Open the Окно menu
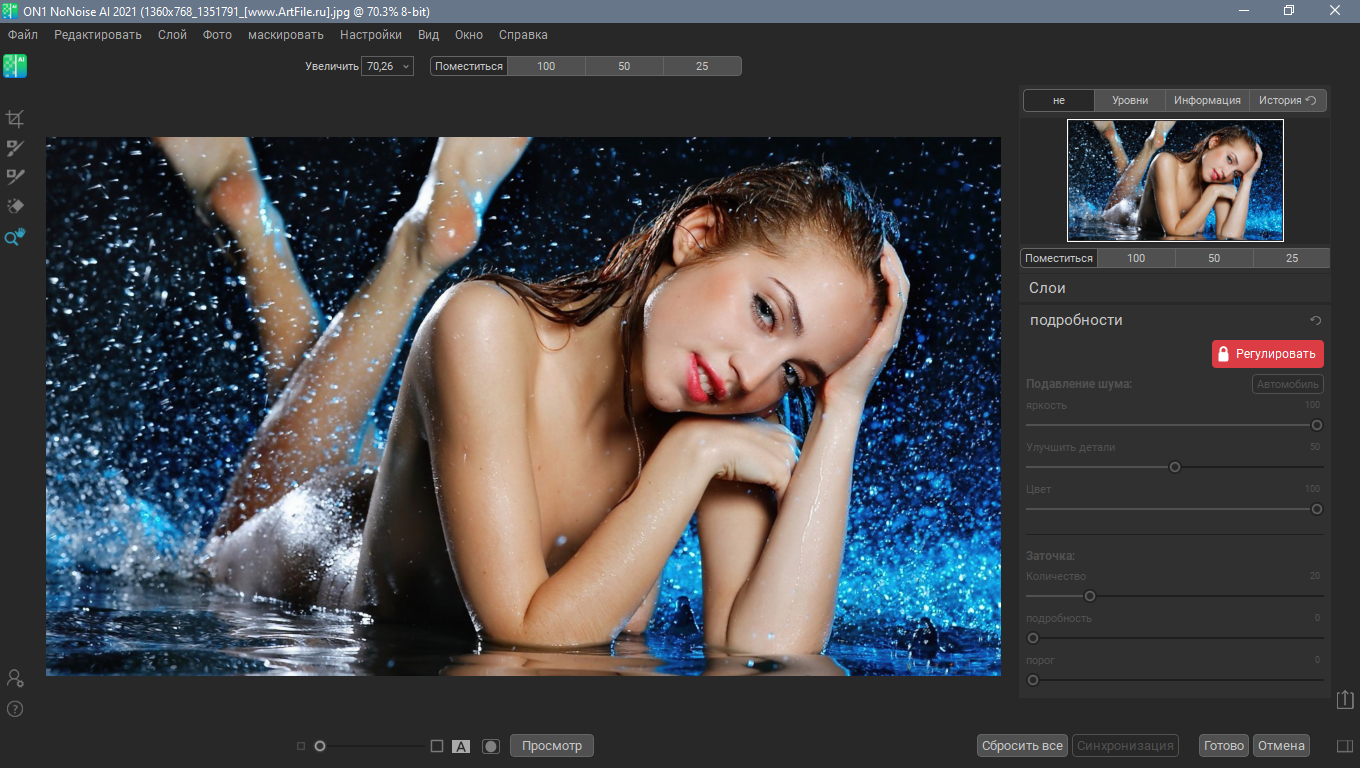Screen dimensions: 1360x768 coord(469,35)
